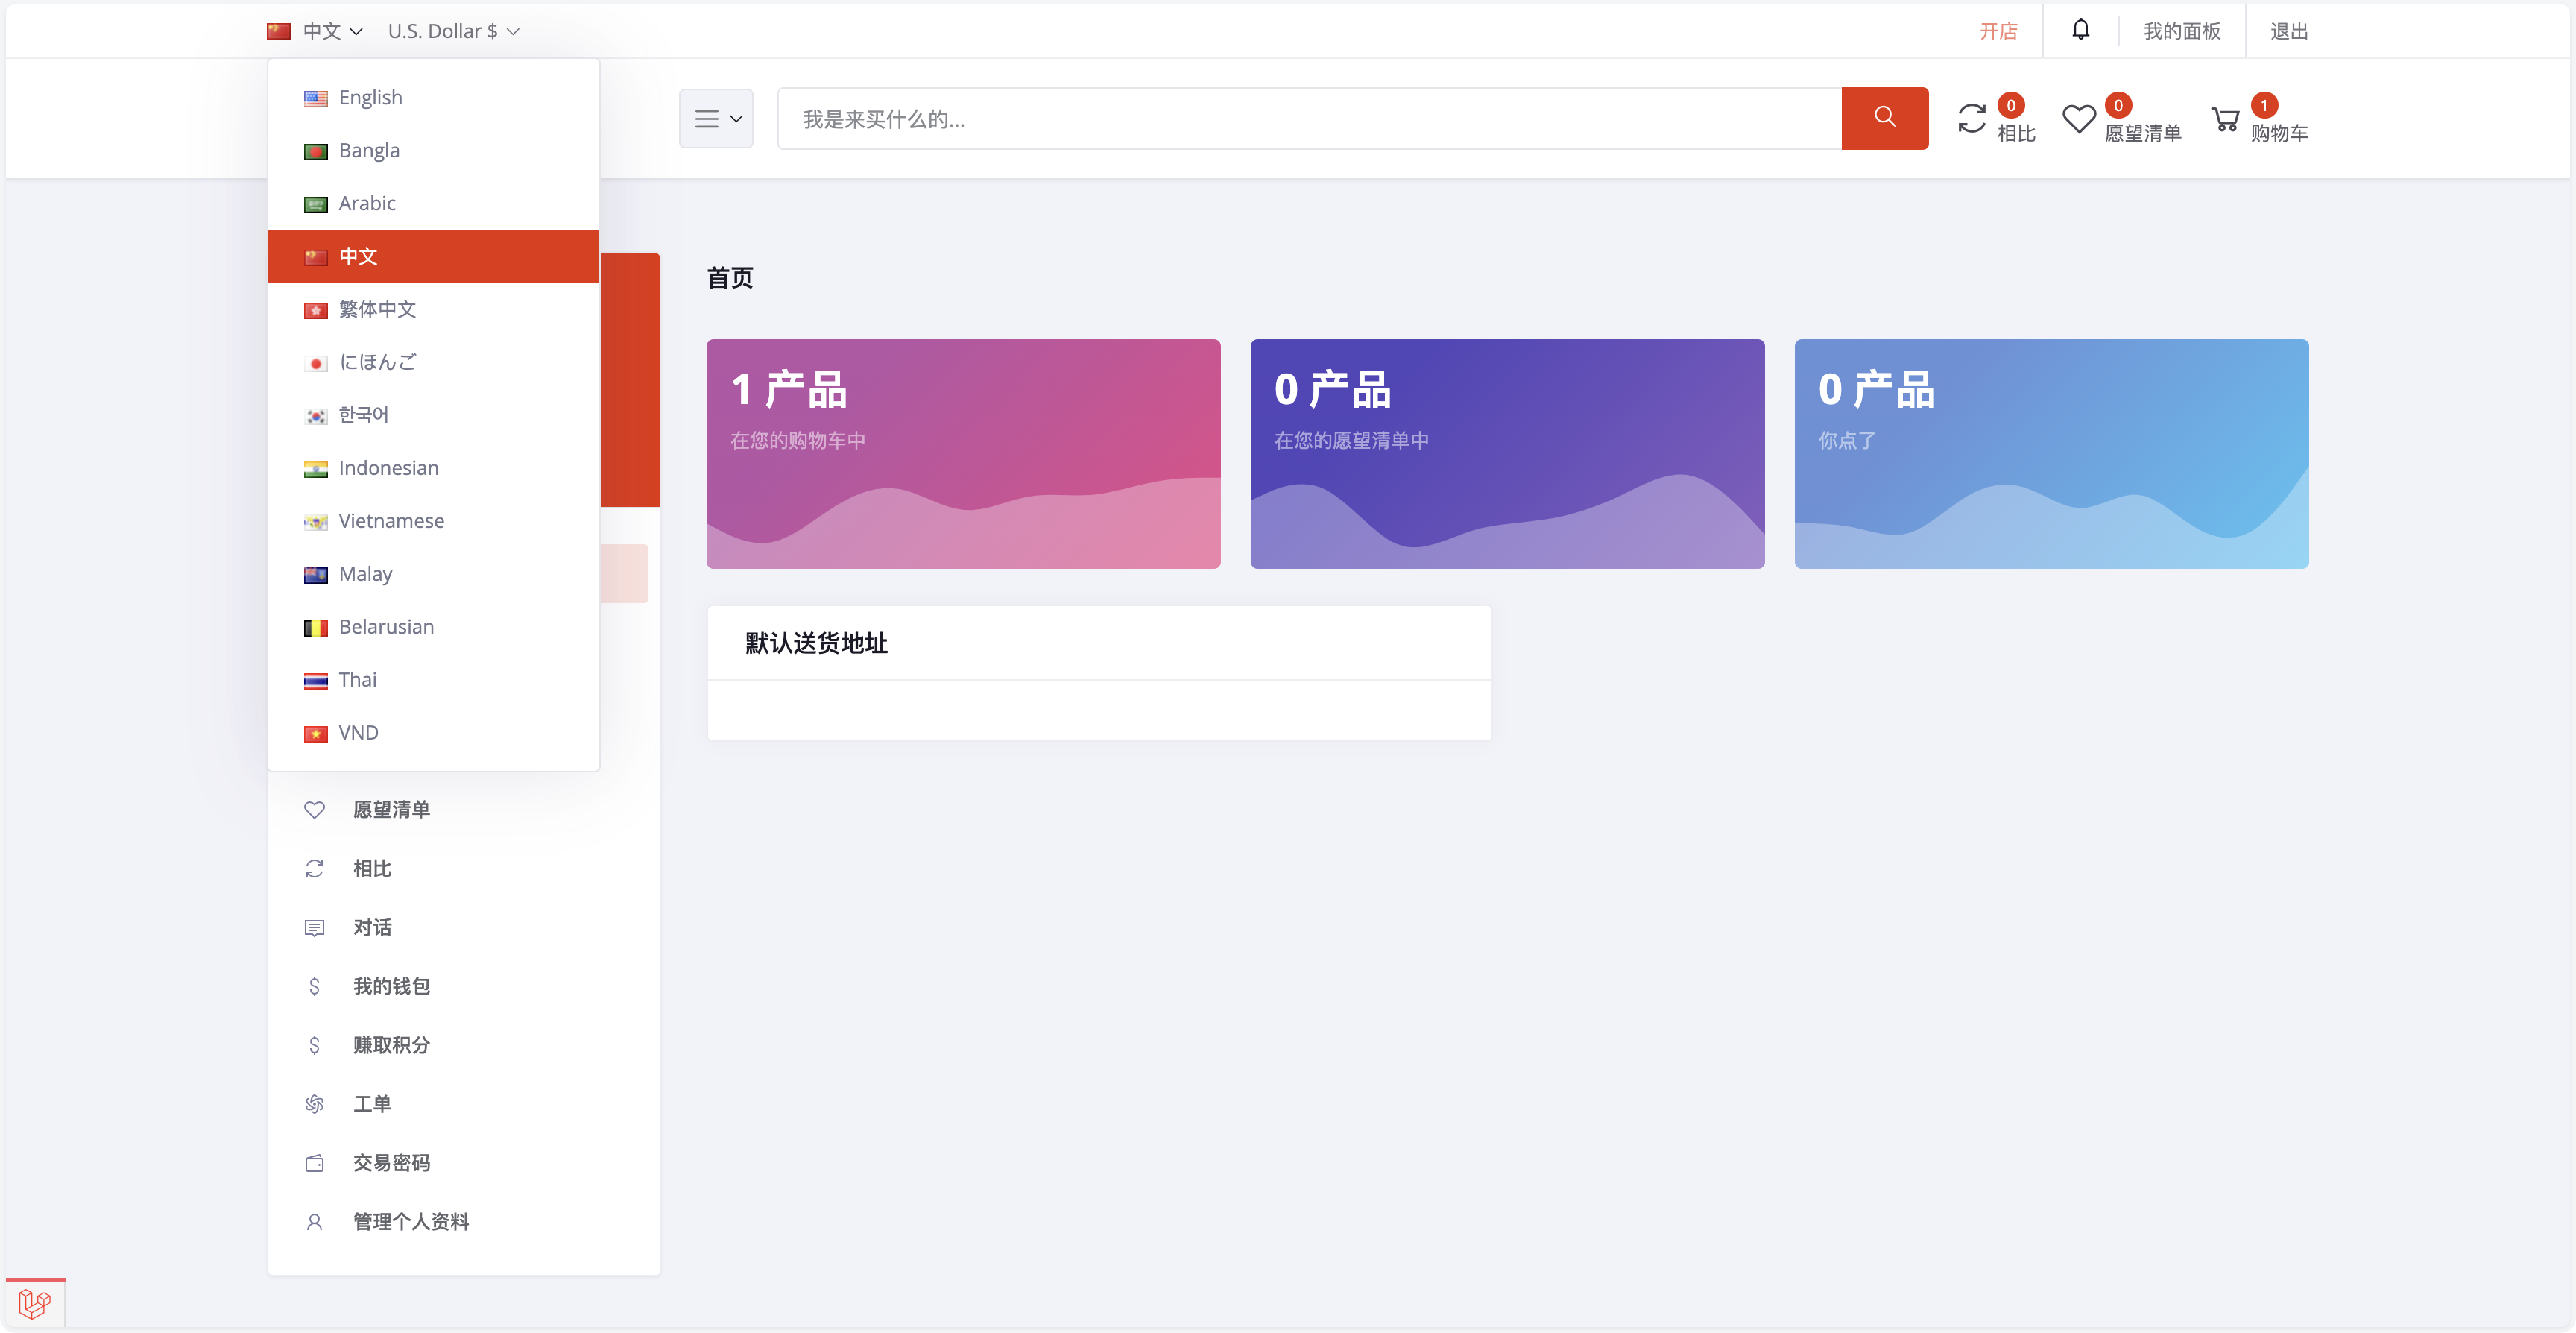2576x1333 pixels.
Task: Select the wallet icon next to 我的钱包
Action: pyautogui.click(x=315, y=986)
